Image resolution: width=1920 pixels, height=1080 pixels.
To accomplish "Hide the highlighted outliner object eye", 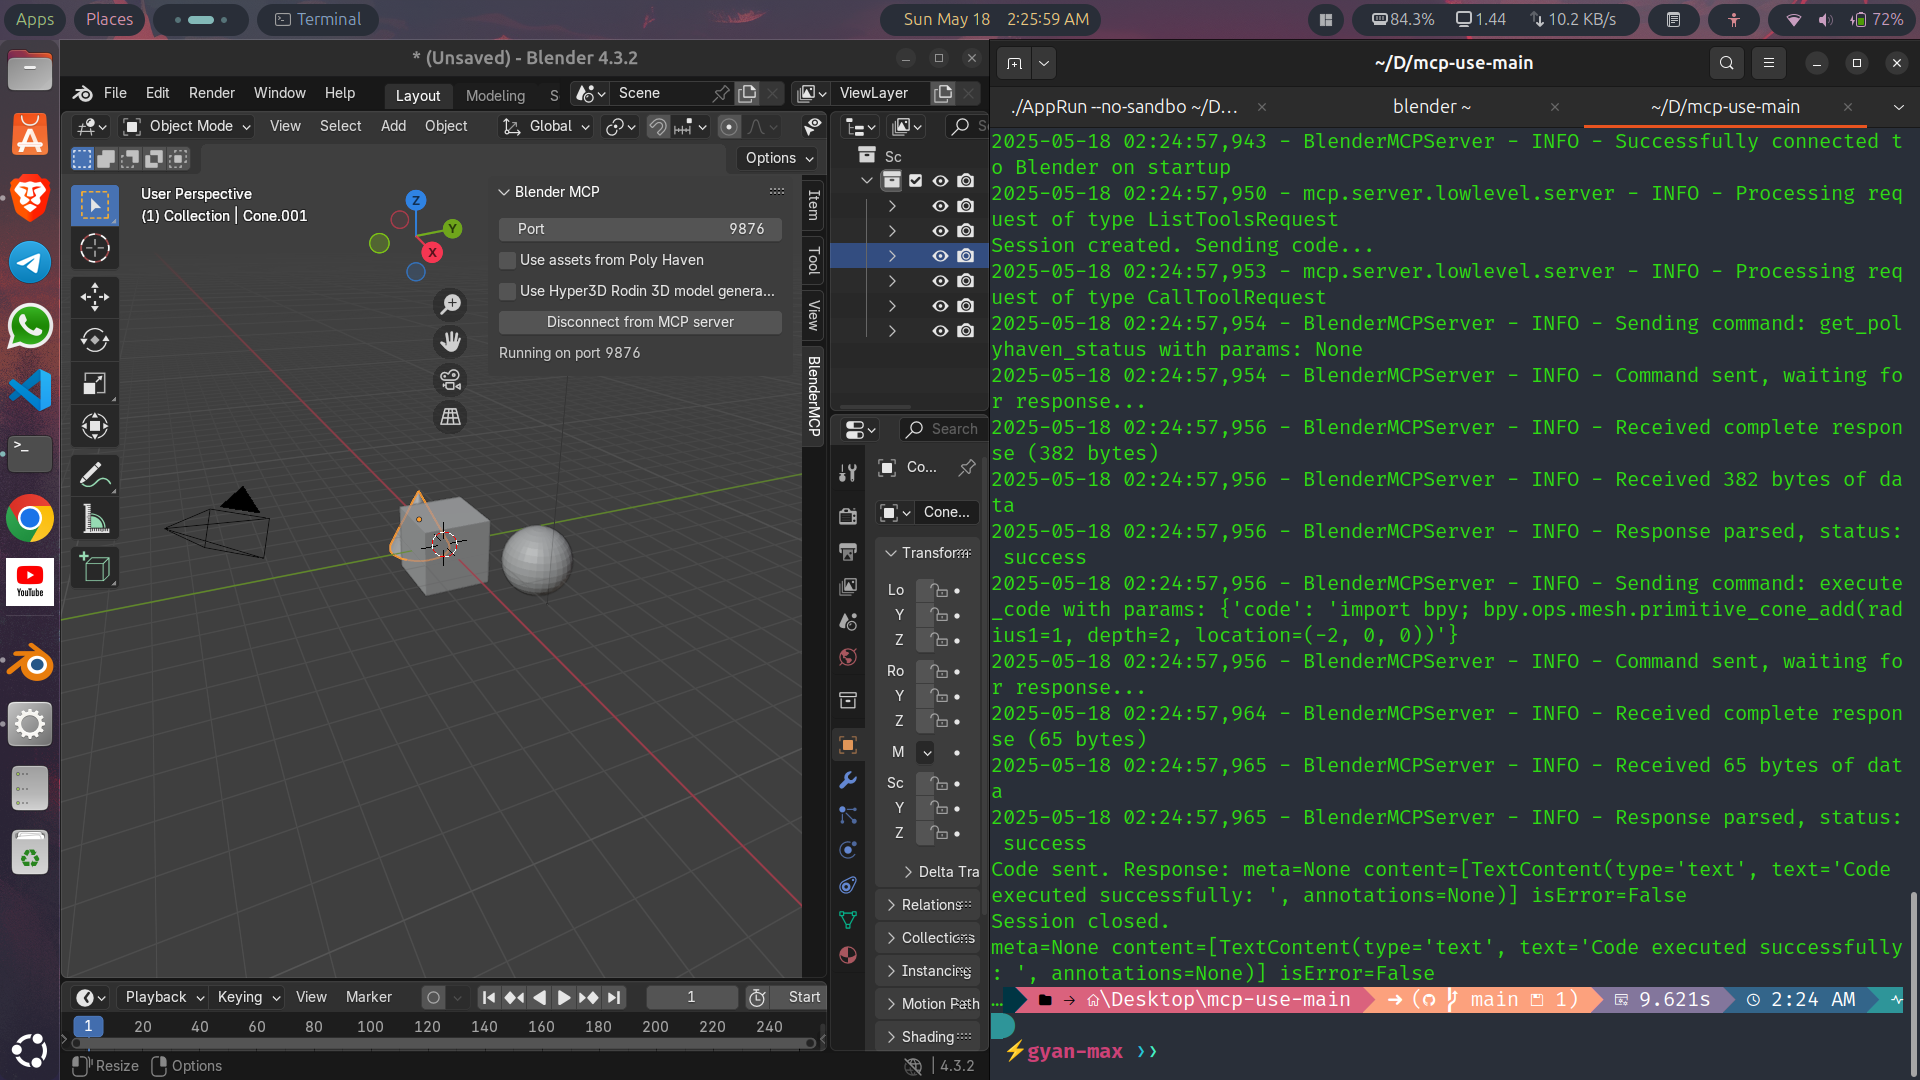I will 940,256.
